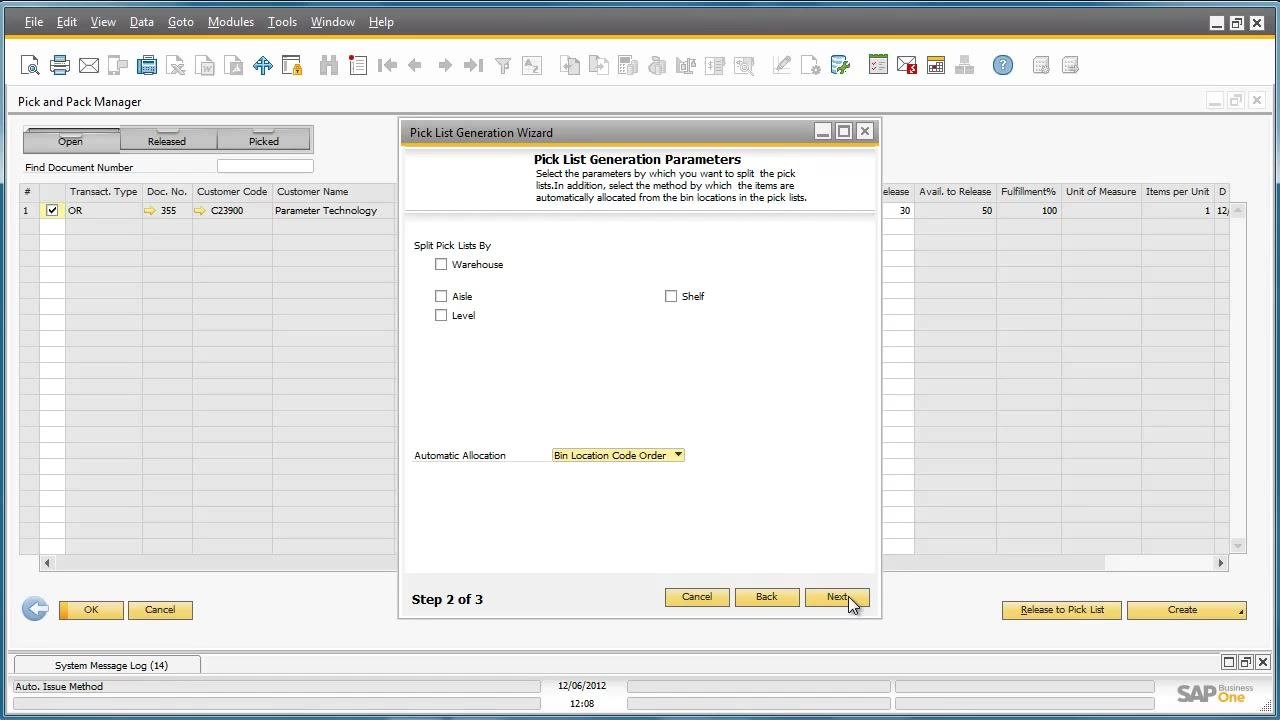Screen dimensions: 1280x720
Task: Click the Add record icon
Action: point(358,66)
